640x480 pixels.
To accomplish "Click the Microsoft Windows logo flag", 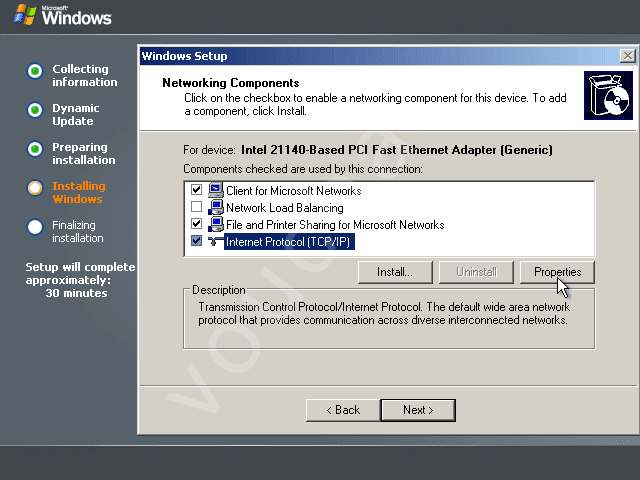I will [25, 15].
